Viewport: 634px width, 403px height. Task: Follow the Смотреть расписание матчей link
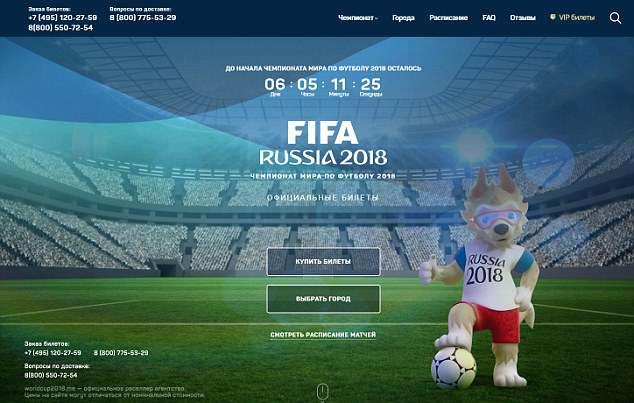click(323, 335)
